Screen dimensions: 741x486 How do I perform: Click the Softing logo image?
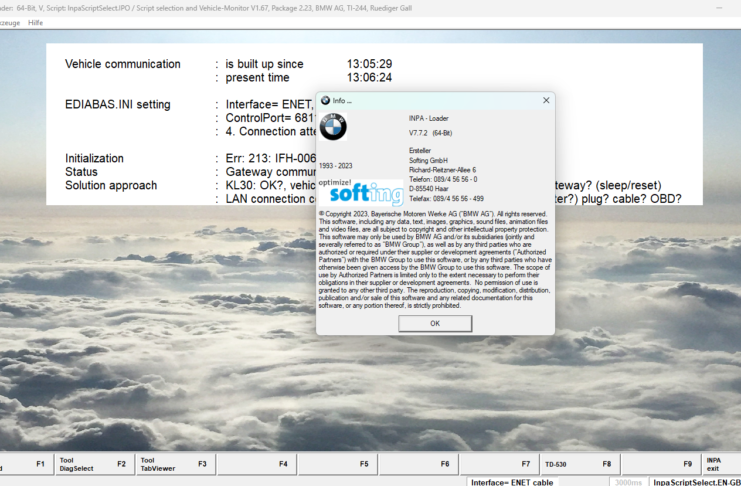361,192
